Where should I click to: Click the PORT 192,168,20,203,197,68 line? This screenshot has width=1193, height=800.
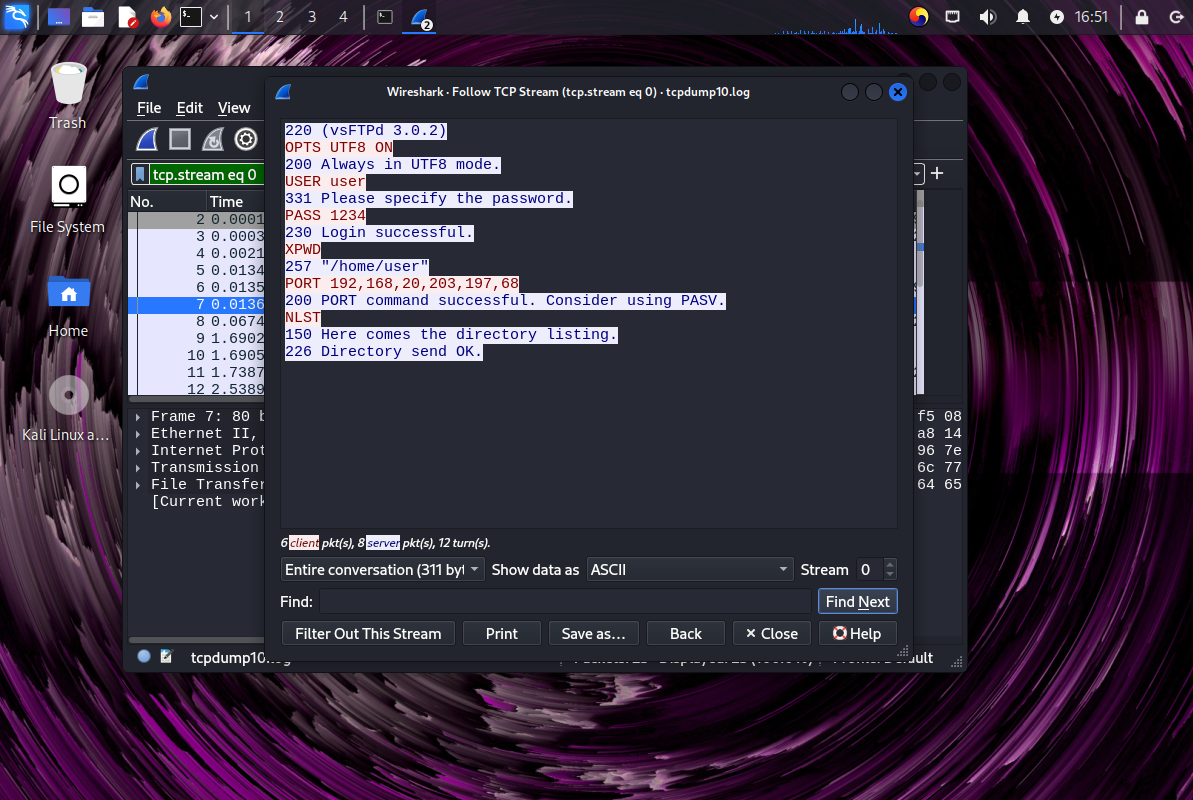tap(402, 283)
